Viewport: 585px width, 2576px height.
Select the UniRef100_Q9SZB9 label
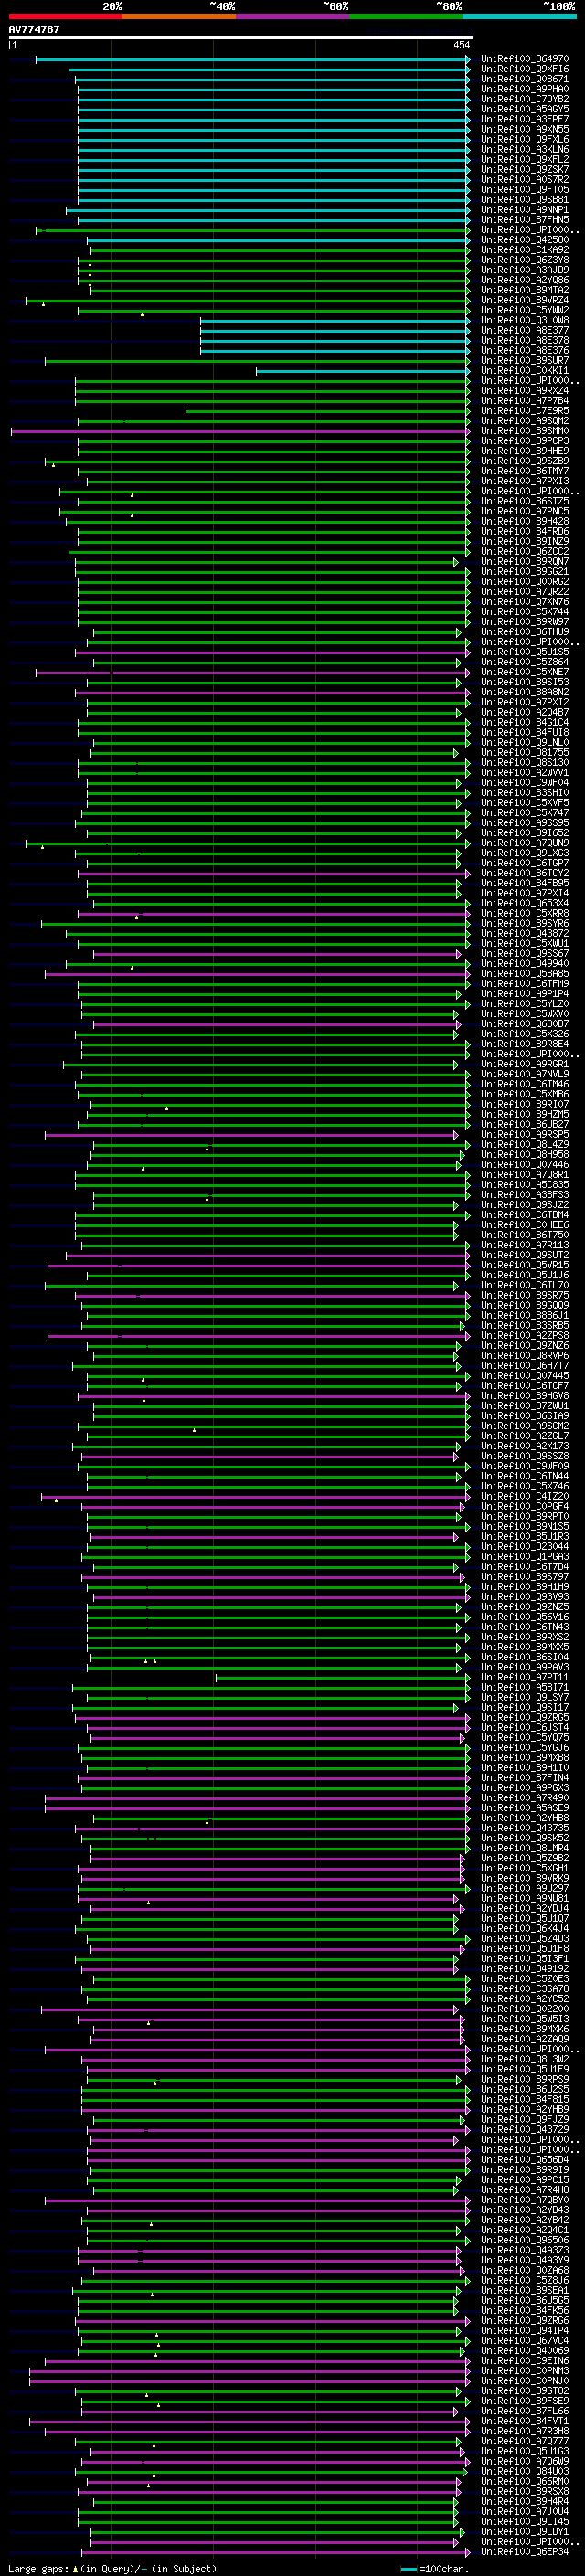(x=525, y=461)
